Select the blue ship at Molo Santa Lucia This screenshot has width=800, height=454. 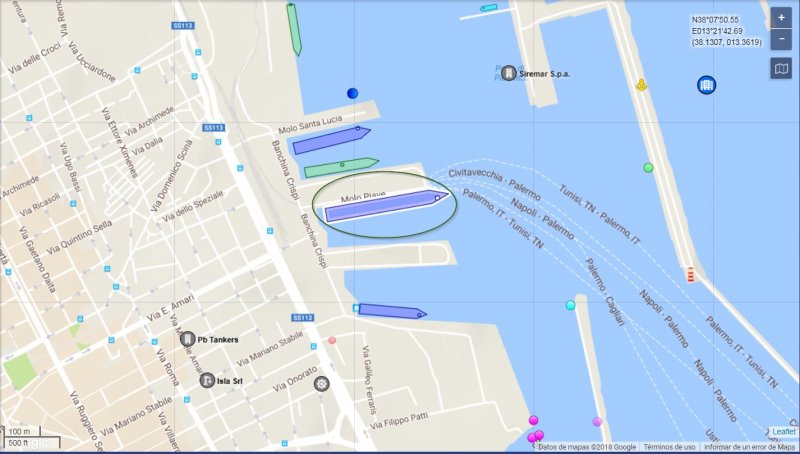pos(331,140)
